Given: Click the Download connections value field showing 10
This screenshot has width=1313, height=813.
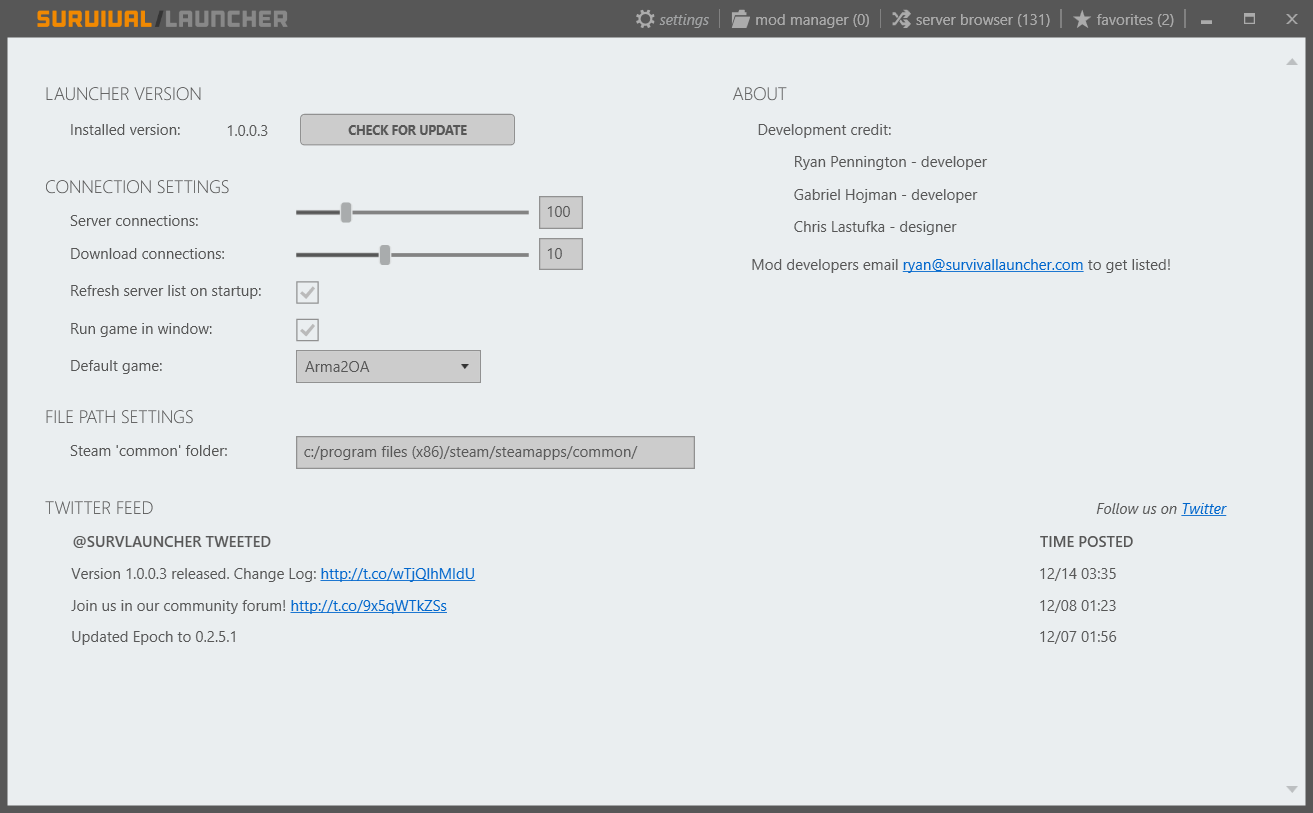Looking at the screenshot, I should 560,254.
